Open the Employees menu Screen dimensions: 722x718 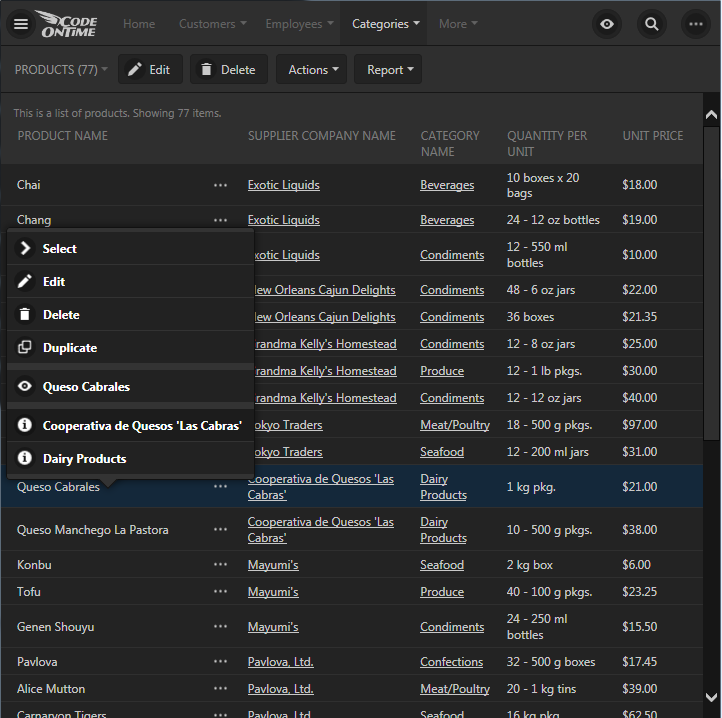click(299, 23)
